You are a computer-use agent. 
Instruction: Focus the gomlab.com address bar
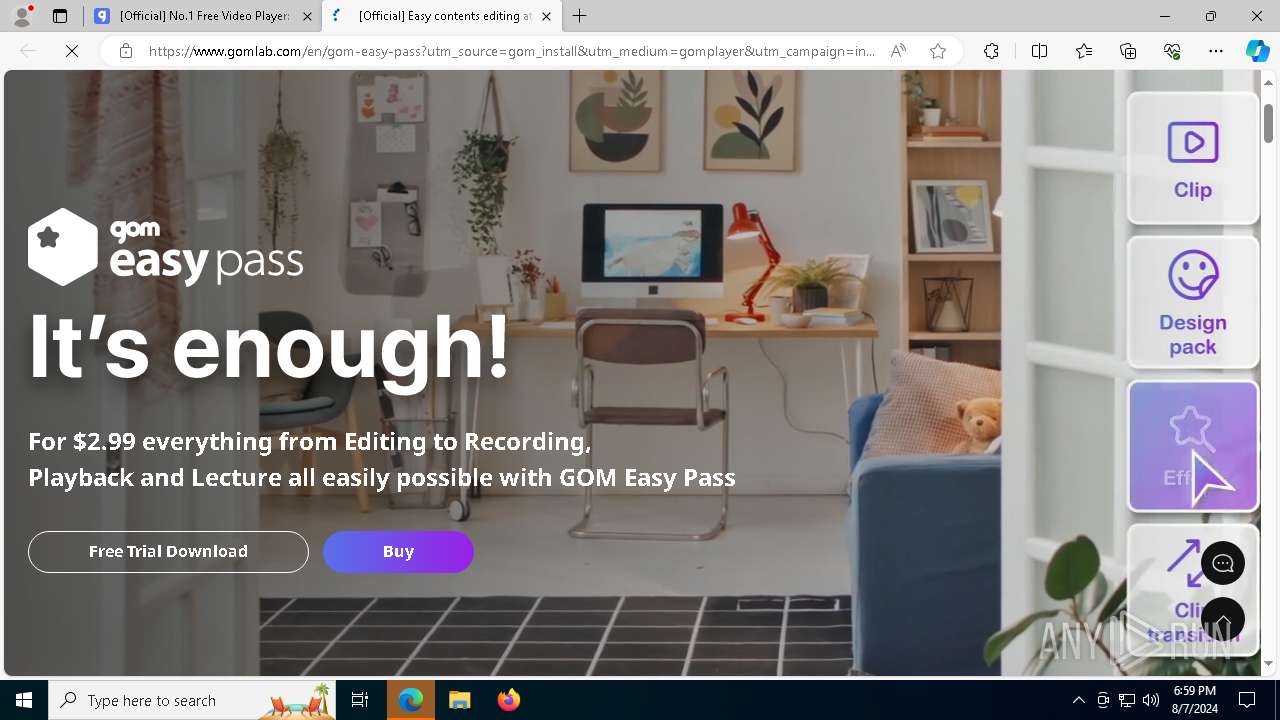click(x=511, y=51)
